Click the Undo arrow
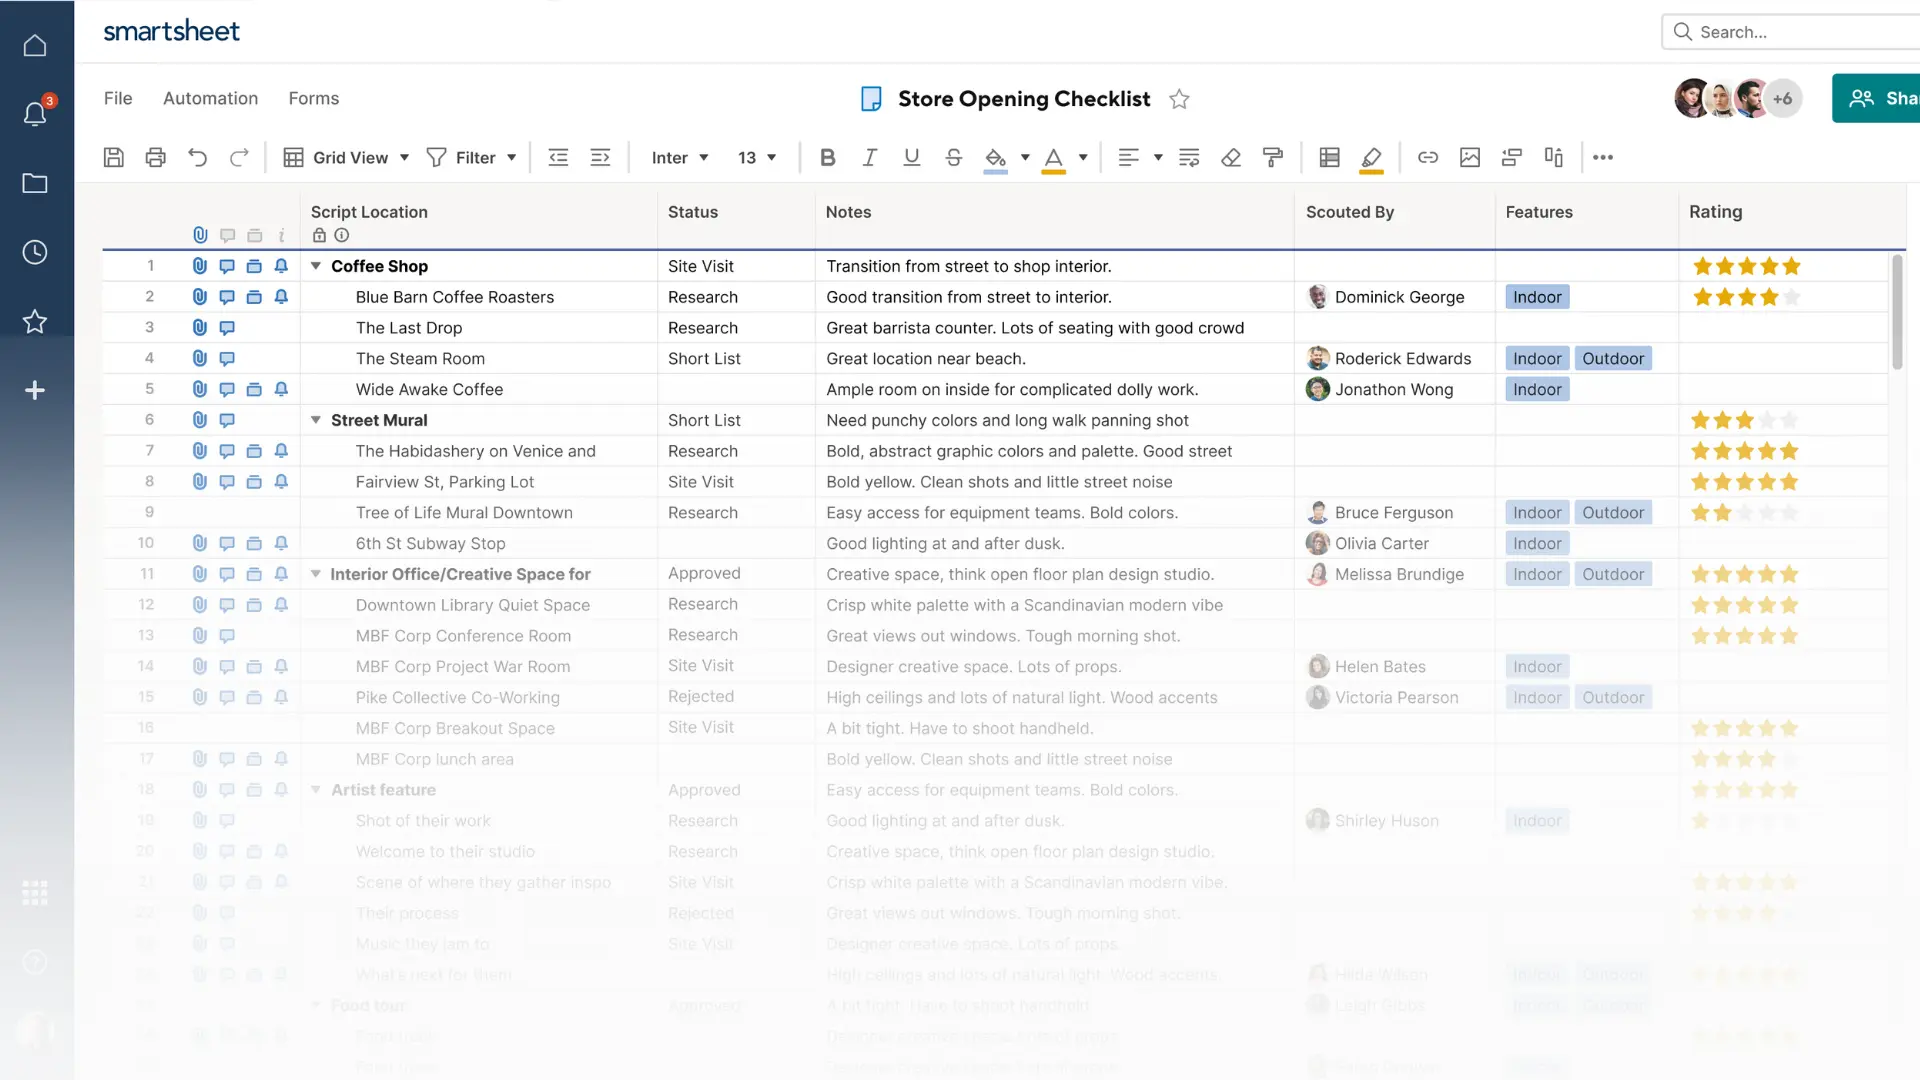The image size is (1920, 1080). tap(197, 157)
